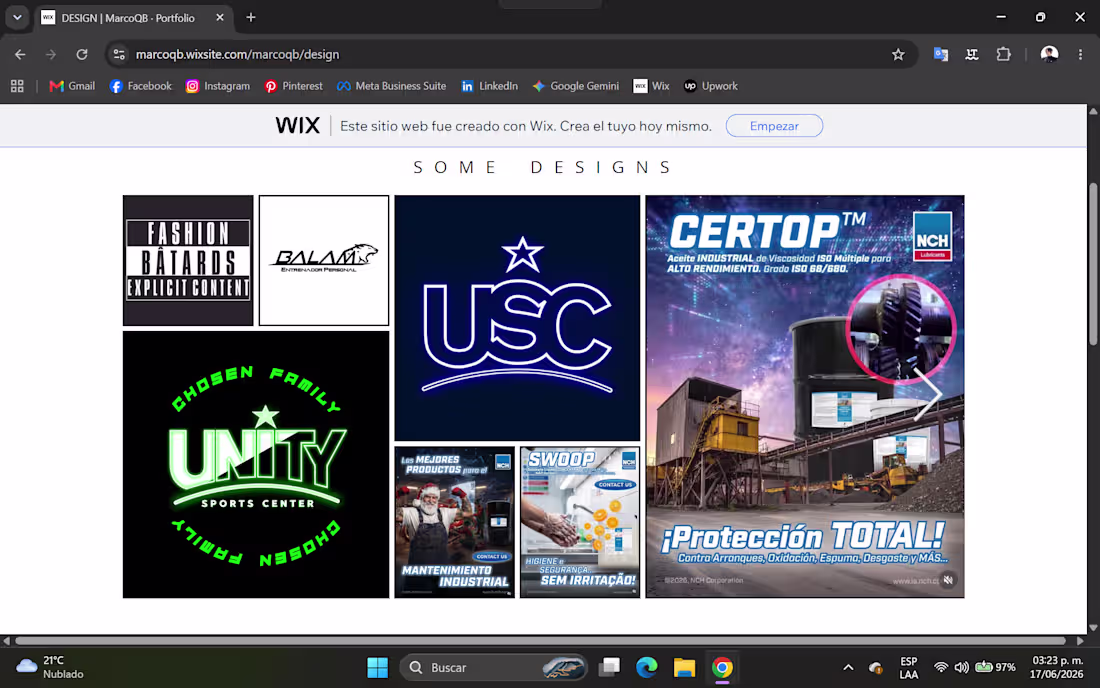Click the Empezar button
This screenshot has height=688, width=1100.
point(774,126)
